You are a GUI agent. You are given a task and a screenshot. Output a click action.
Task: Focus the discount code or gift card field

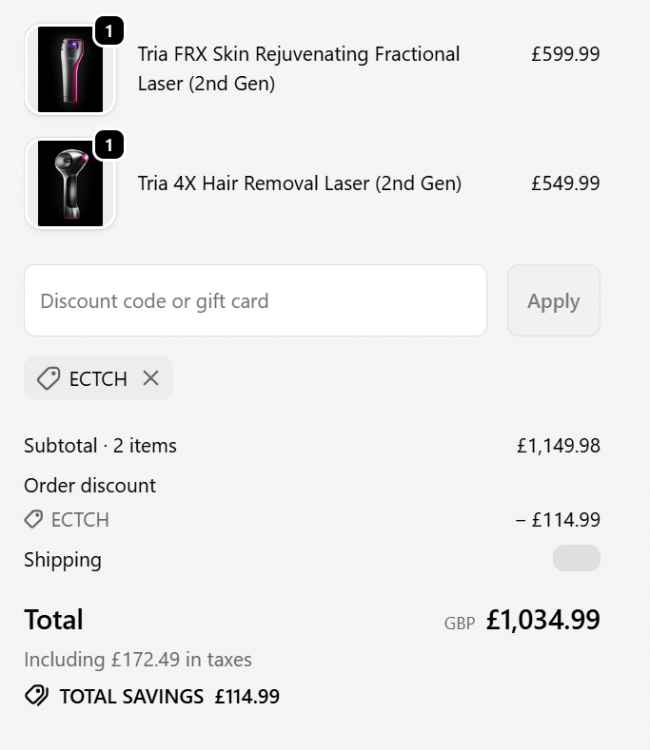click(x=255, y=301)
